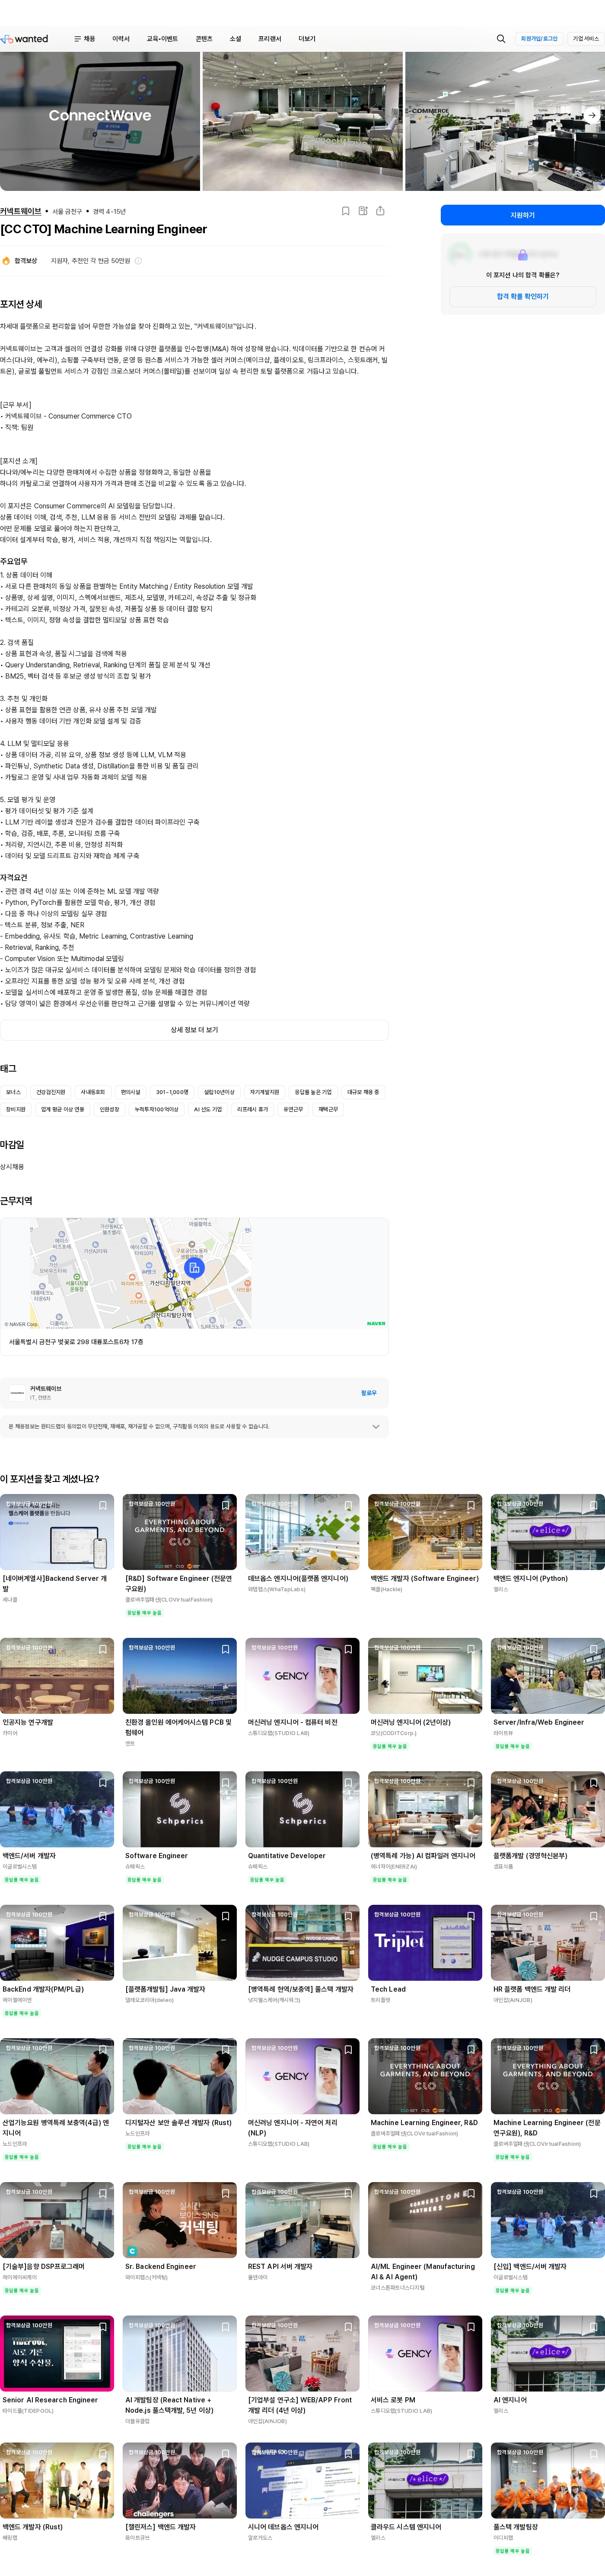Viewport: 605px width, 2576px height.
Task: Click the resume-match icon beside the bookmark
Action: [x=363, y=211]
